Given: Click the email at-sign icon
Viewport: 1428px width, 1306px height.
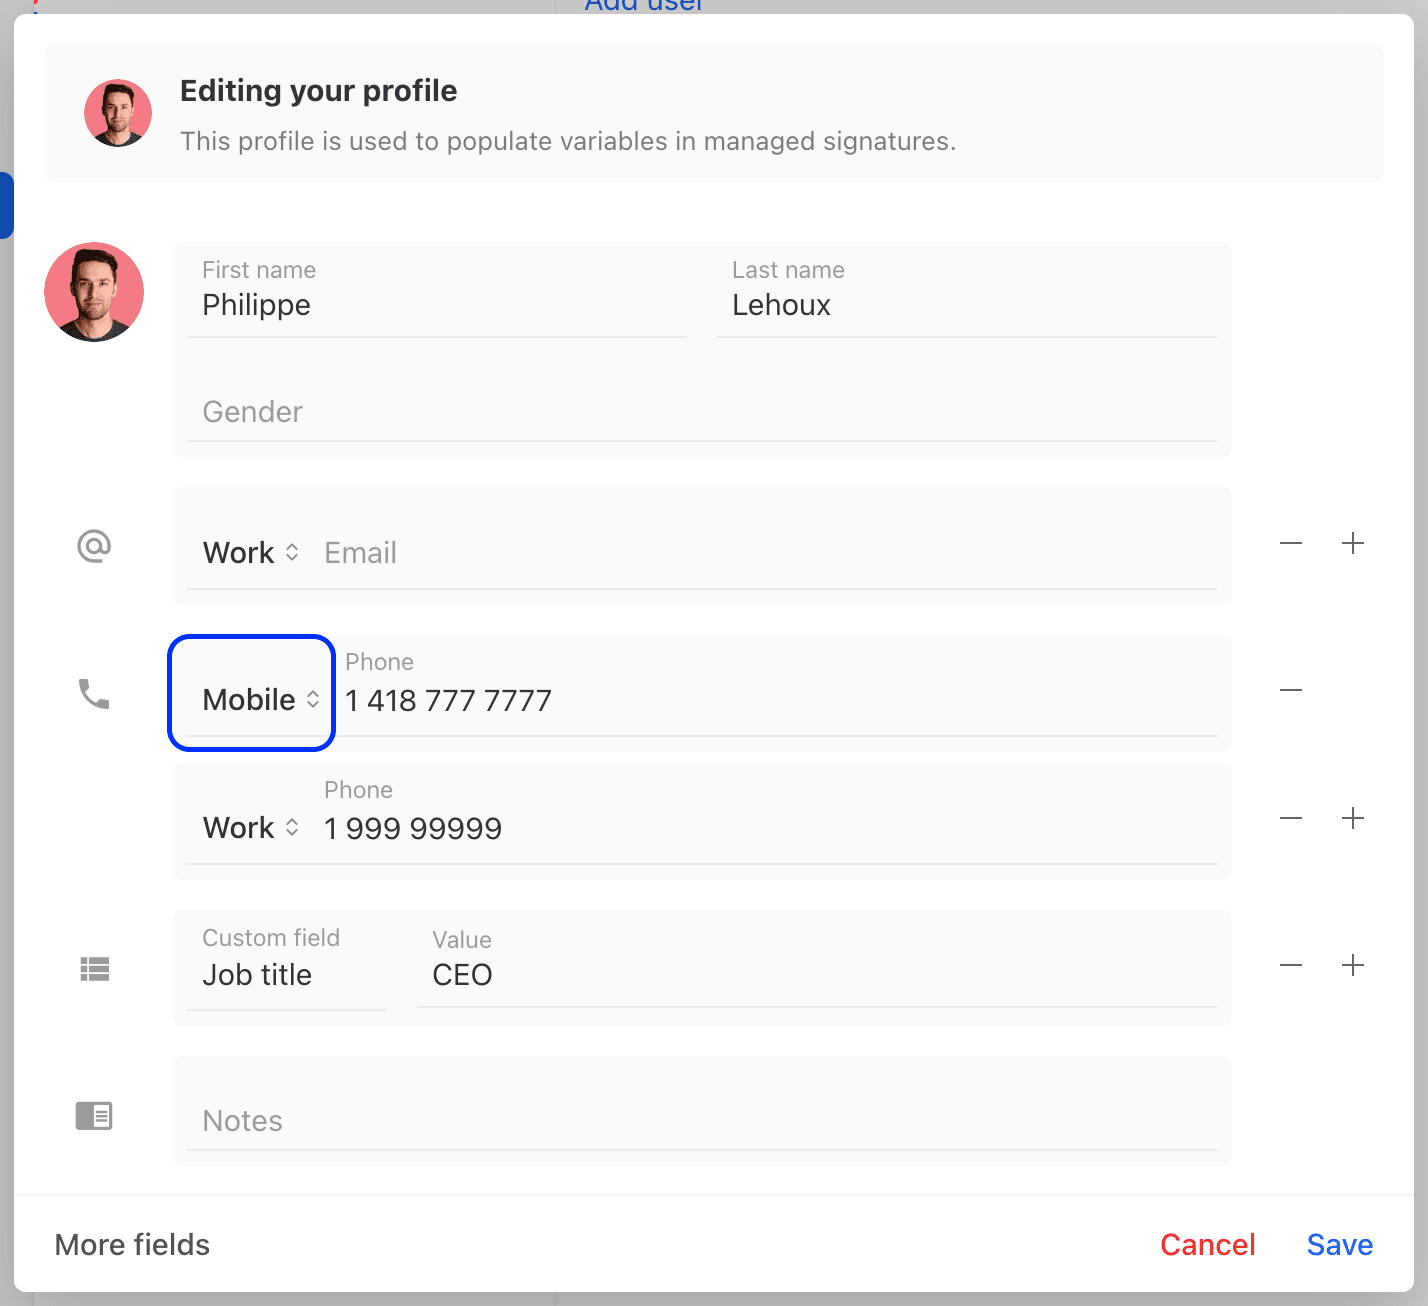Looking at the screenshot, I should [x=94, y=546].
